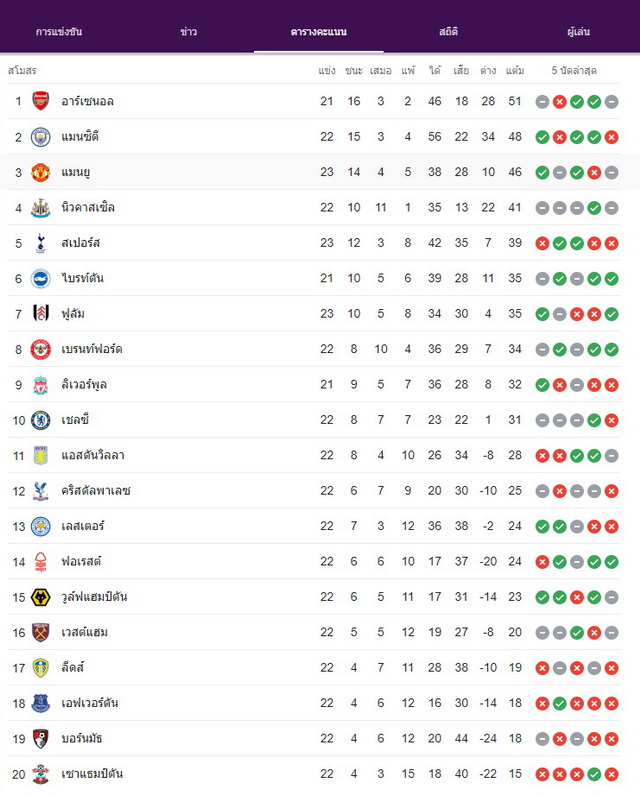Click Arsenal's most recent result indicator

coord(612,102)
